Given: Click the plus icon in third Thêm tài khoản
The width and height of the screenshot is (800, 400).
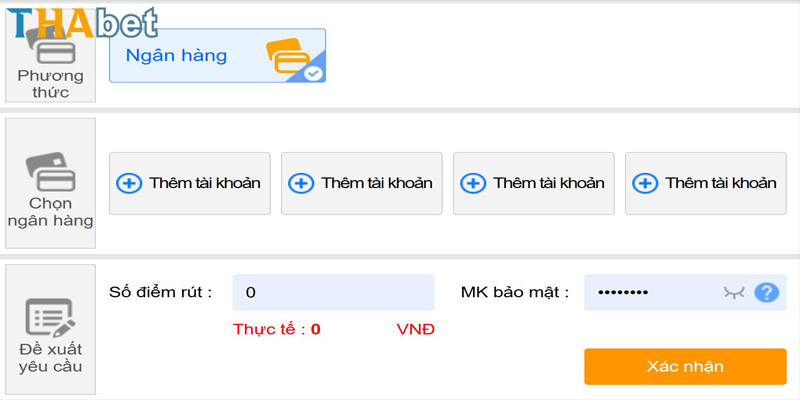Looking at the screenshot, I should point(473,183).
